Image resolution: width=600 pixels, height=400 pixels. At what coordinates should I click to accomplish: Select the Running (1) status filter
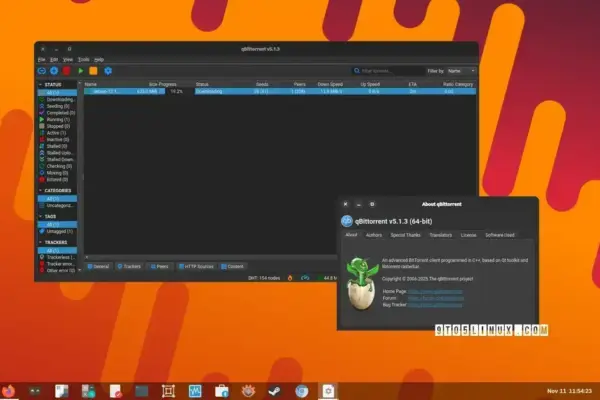point(57,119)
